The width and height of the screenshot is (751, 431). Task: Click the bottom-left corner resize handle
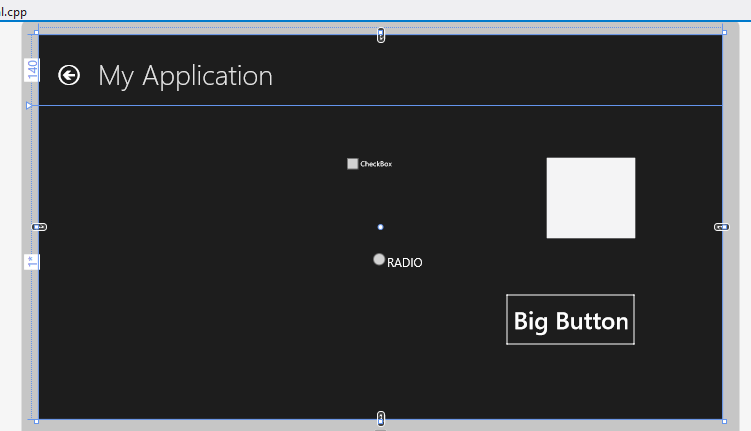tap(38, 421)
